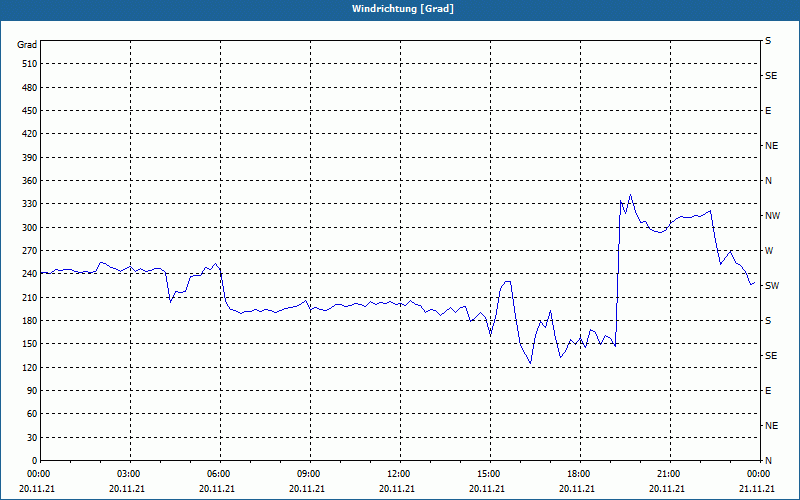The height and width of the screenshot is (500, 800).
Task: Click the SE compass label level with 480
Action: pyautogui.click(x=771, y=76)
